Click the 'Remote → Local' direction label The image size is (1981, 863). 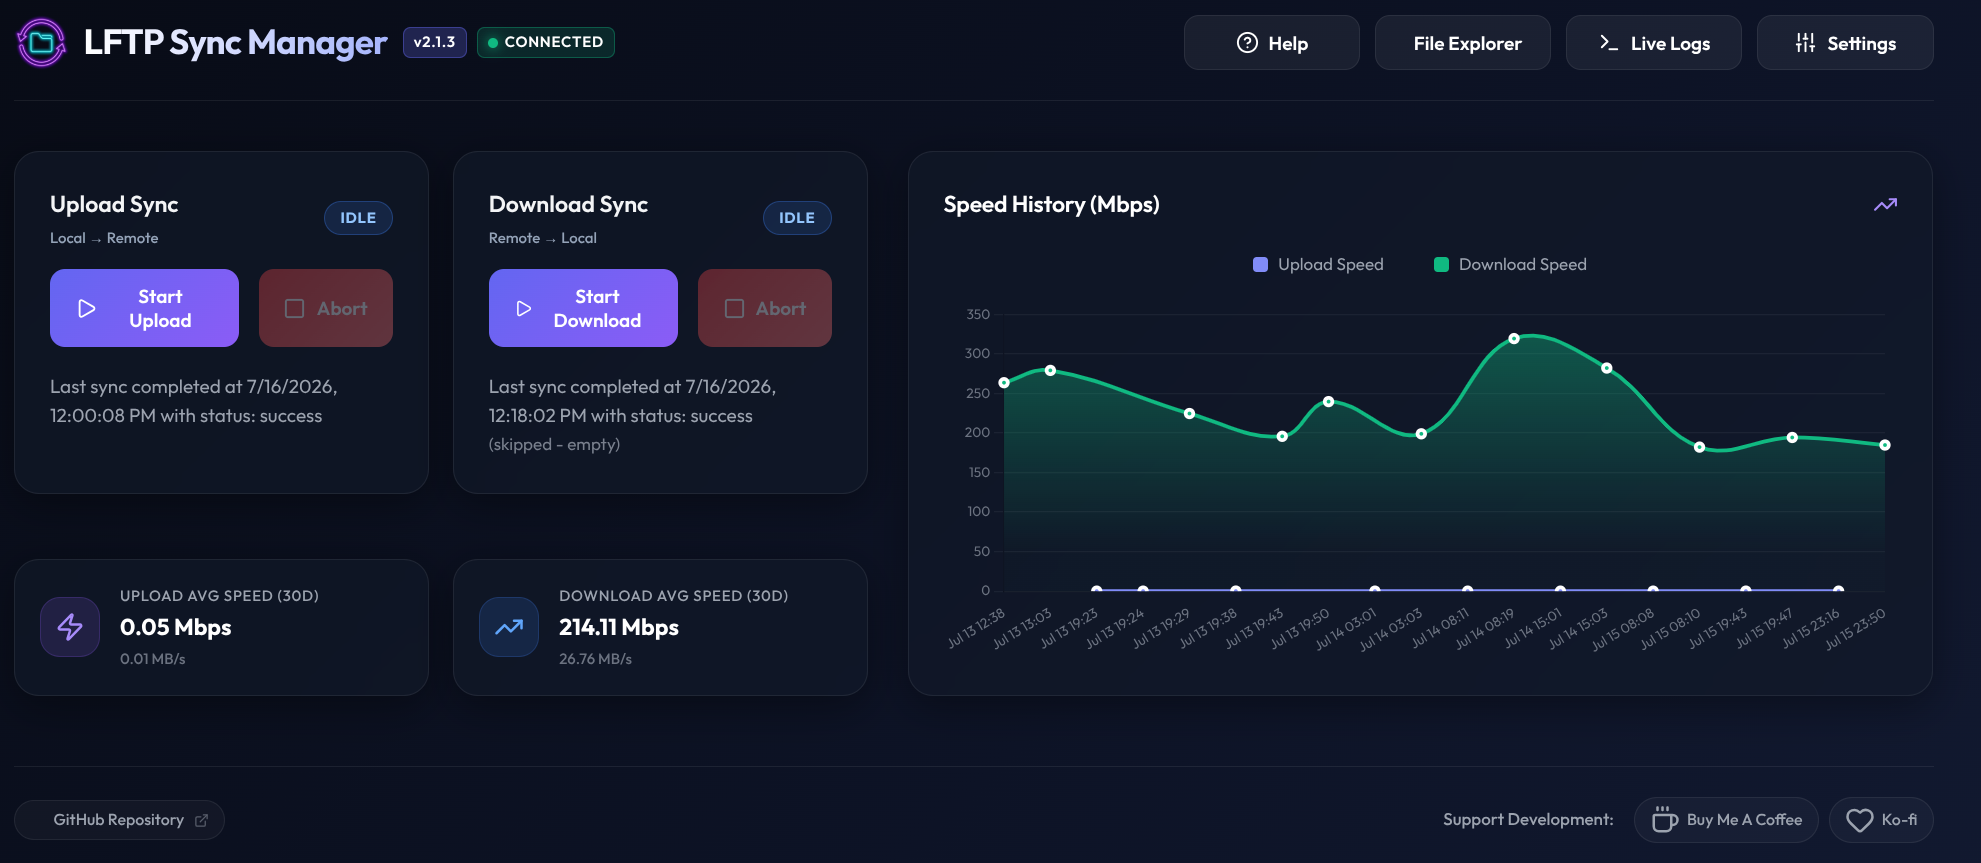(x=543, y=238)
